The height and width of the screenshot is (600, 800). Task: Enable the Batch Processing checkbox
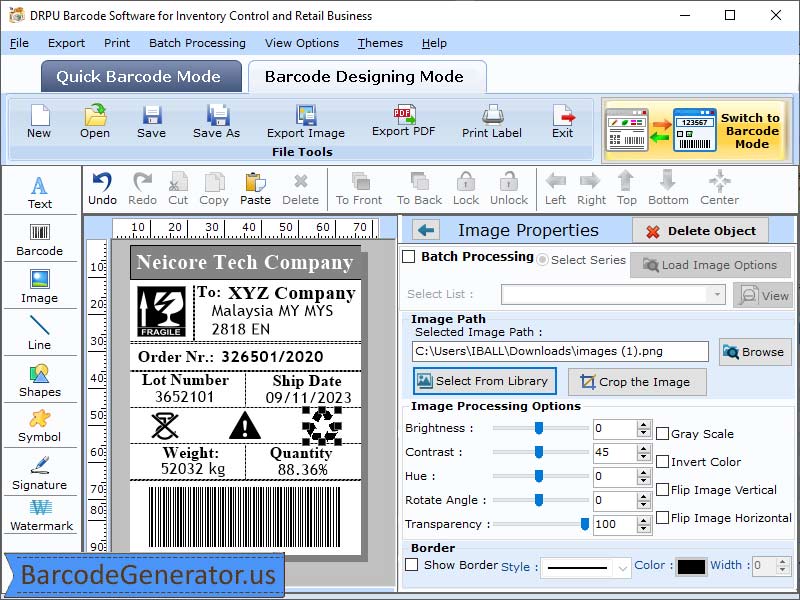[x=409, y=256]
